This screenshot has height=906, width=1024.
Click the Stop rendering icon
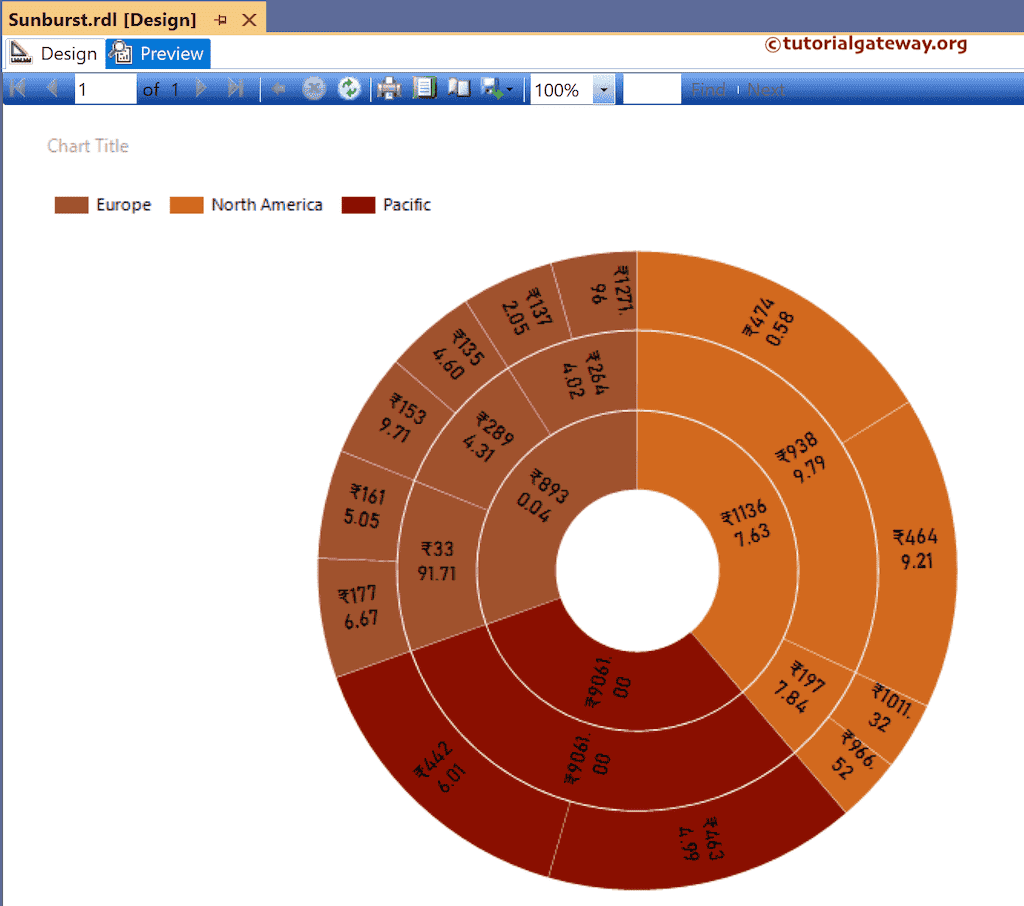[x=312, y=88]
